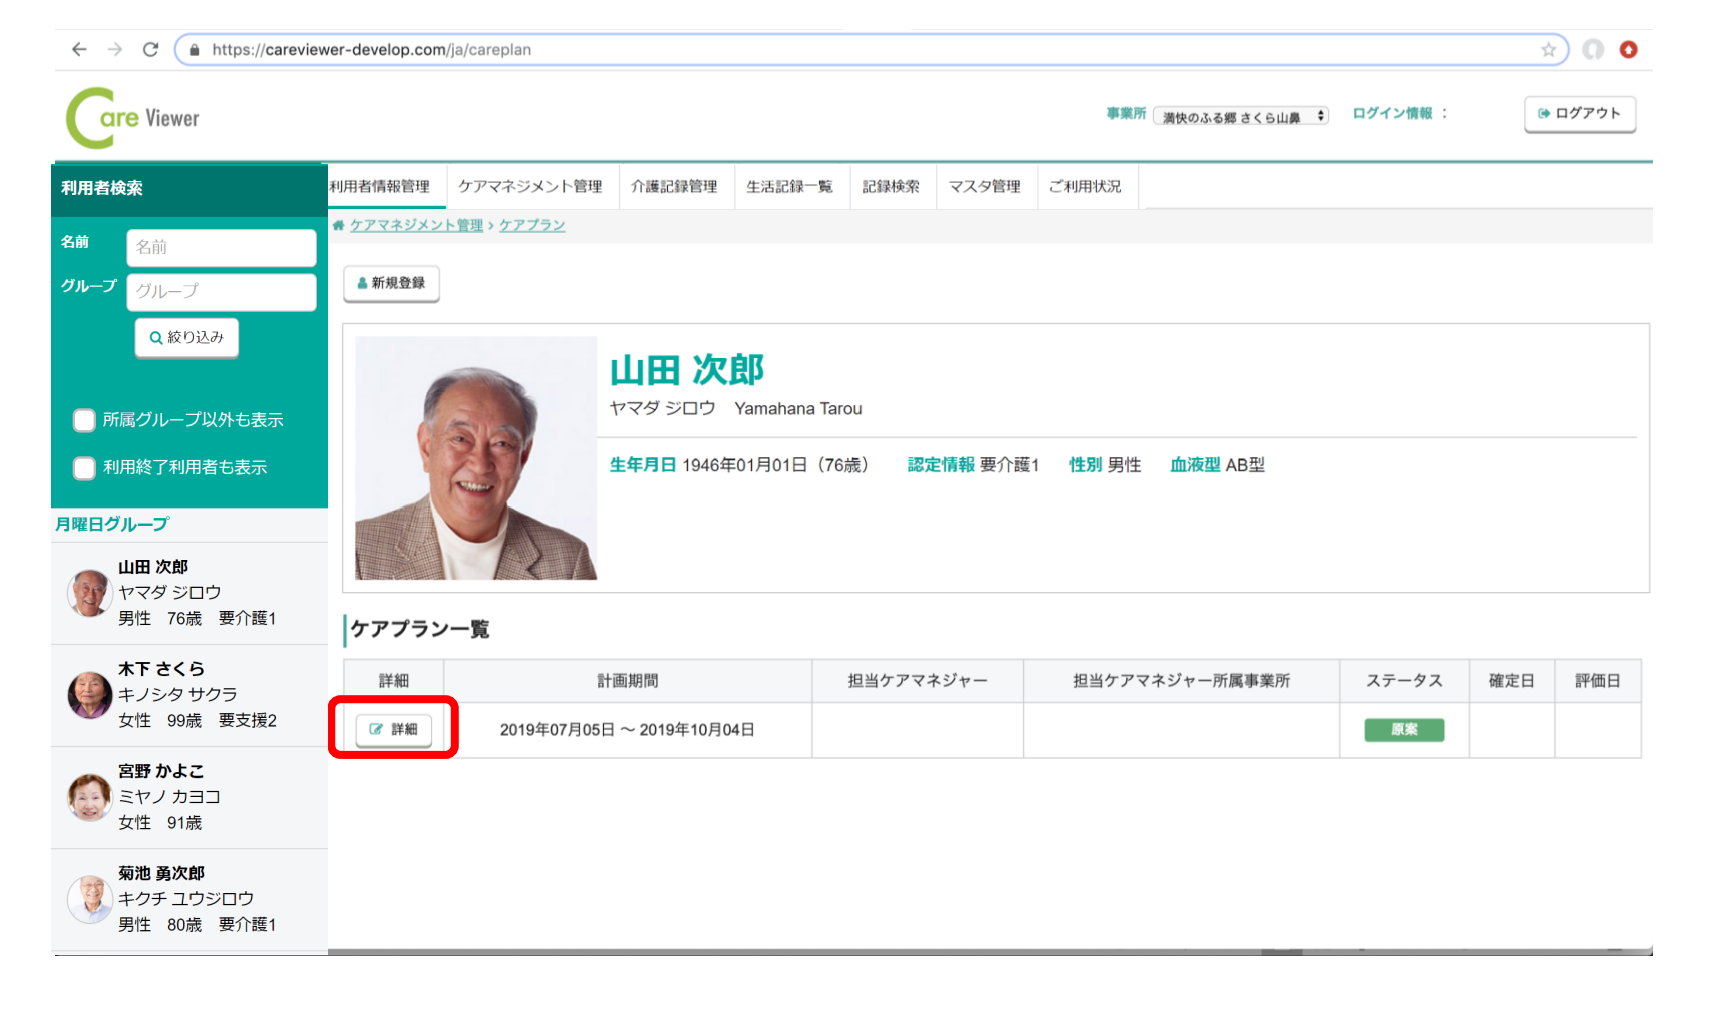Open the ケアマネジメント管理 tab

coord(530,187)
